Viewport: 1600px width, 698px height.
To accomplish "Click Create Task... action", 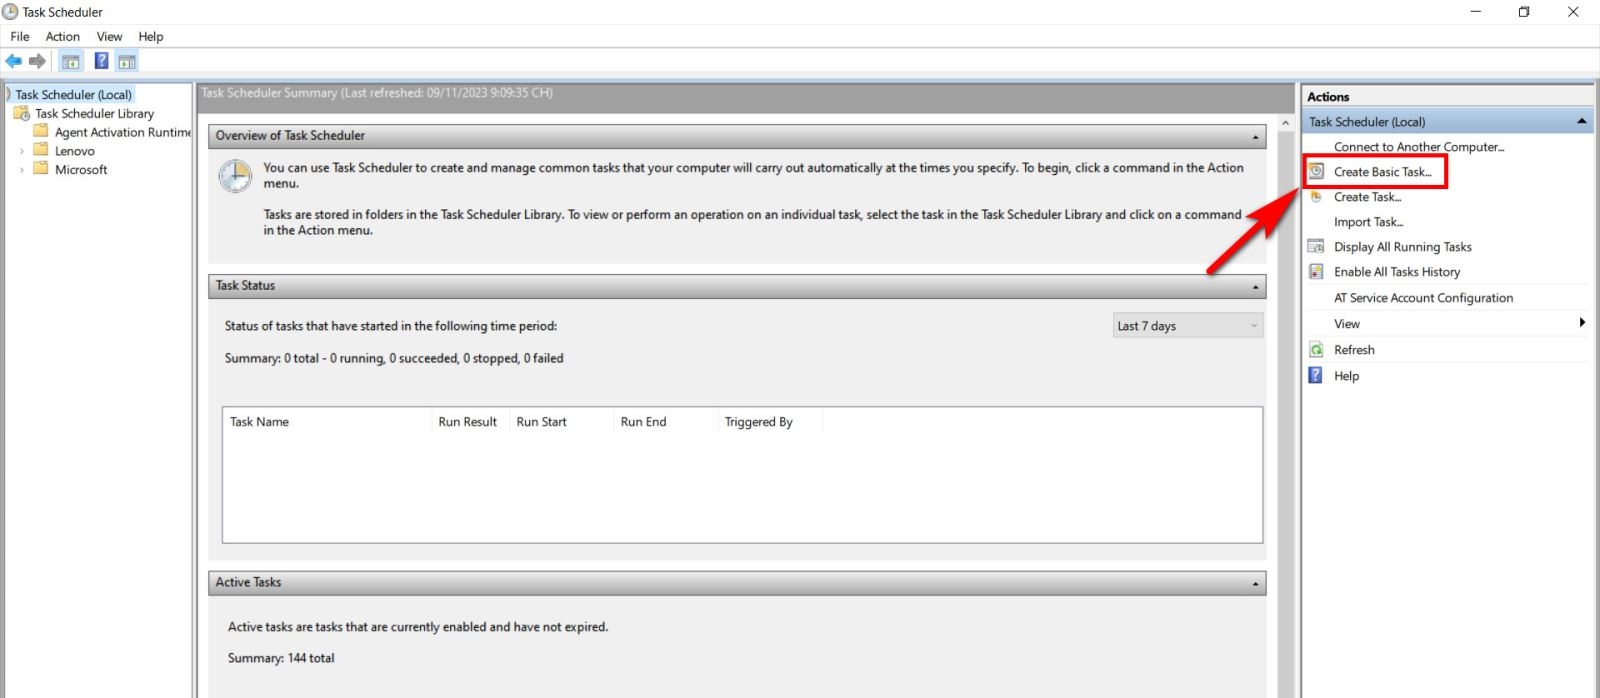I will coord(1368,196).
